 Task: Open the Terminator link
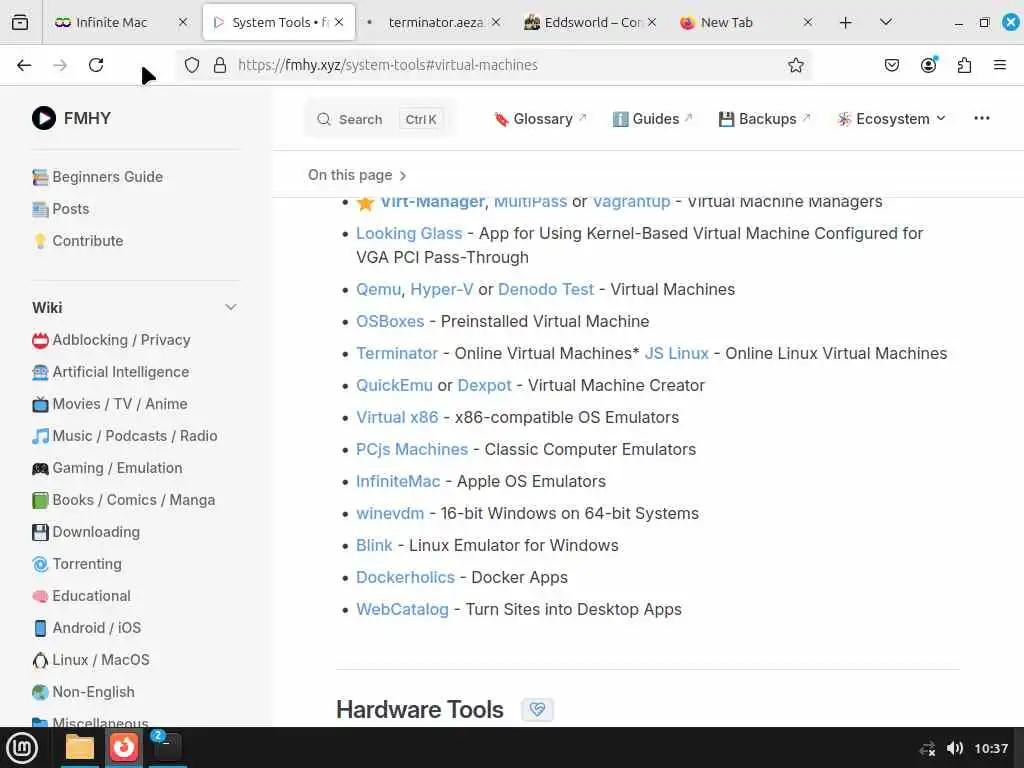(x=397, y=353)
